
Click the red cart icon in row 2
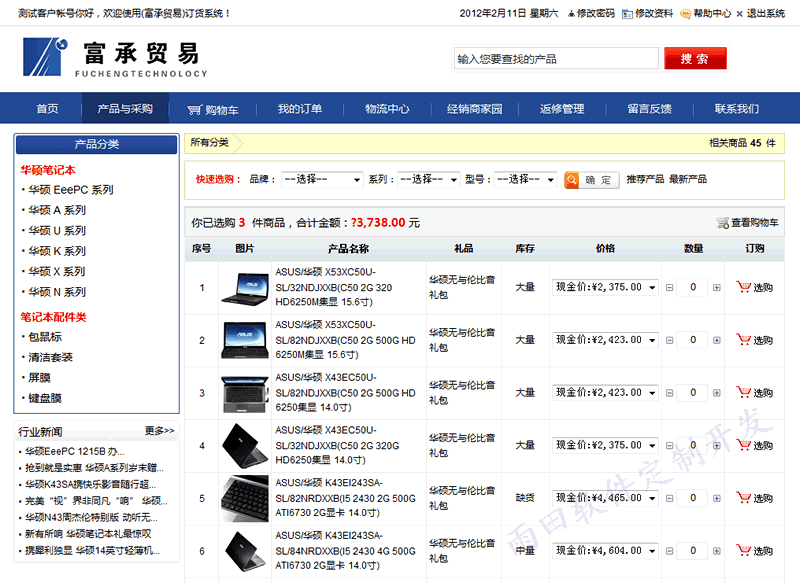[x=743, y=340]
